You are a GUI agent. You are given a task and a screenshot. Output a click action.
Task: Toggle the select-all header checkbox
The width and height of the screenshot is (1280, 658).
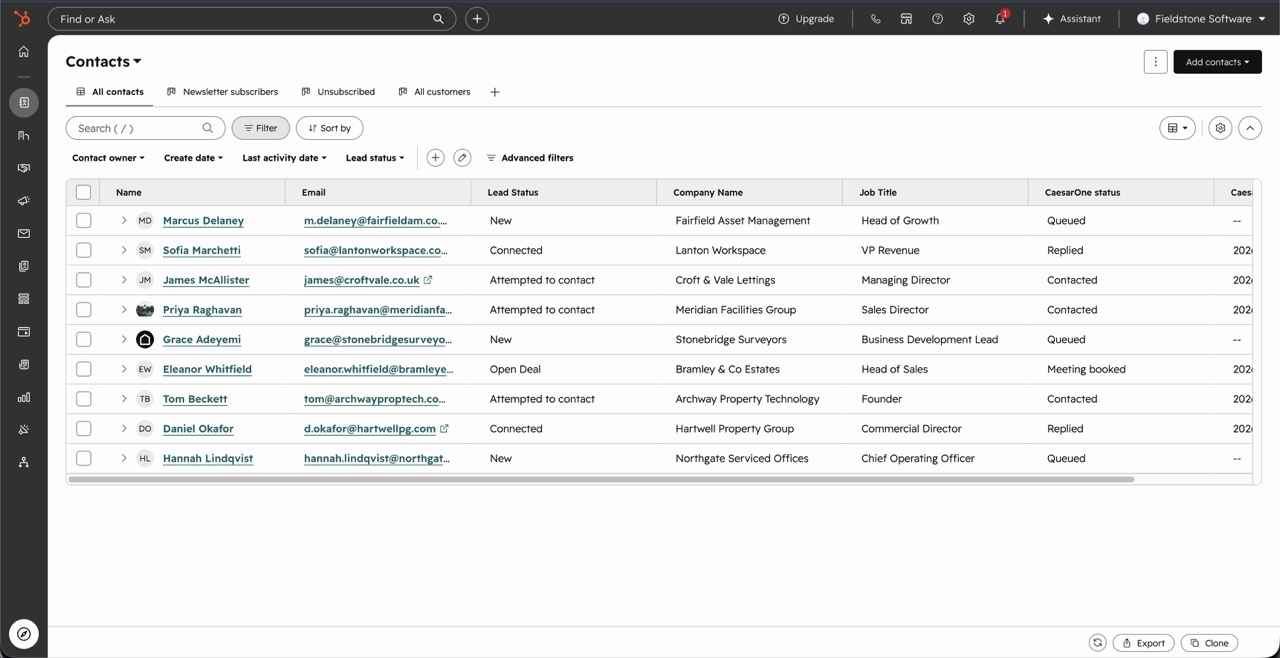coord(84,192)
